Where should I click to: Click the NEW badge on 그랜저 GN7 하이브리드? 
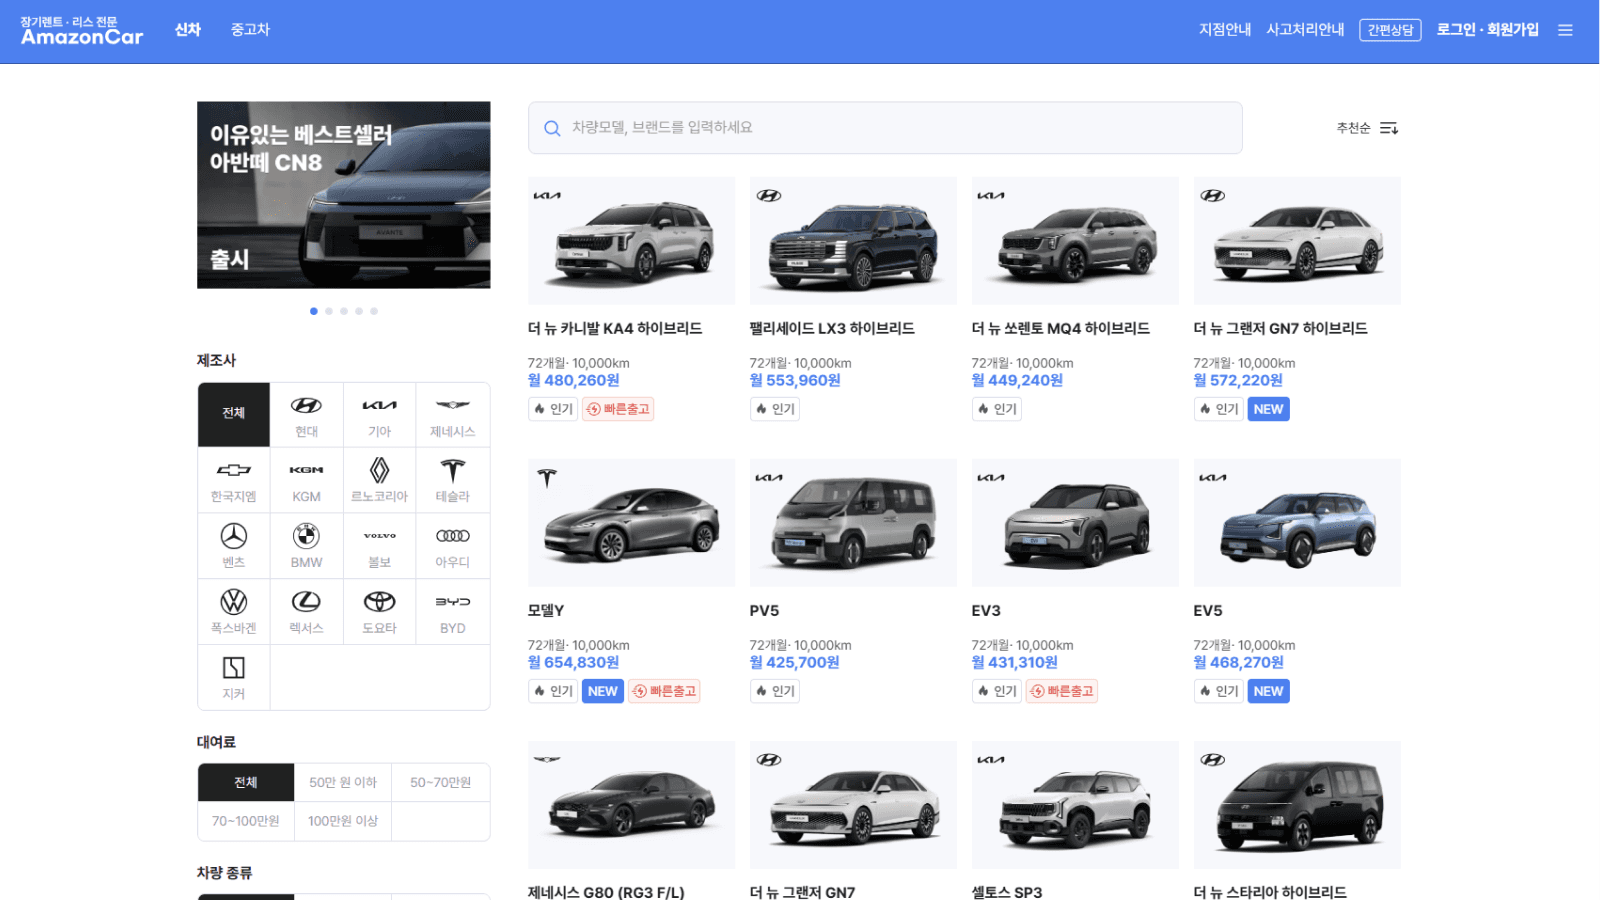coord(1268,409)
